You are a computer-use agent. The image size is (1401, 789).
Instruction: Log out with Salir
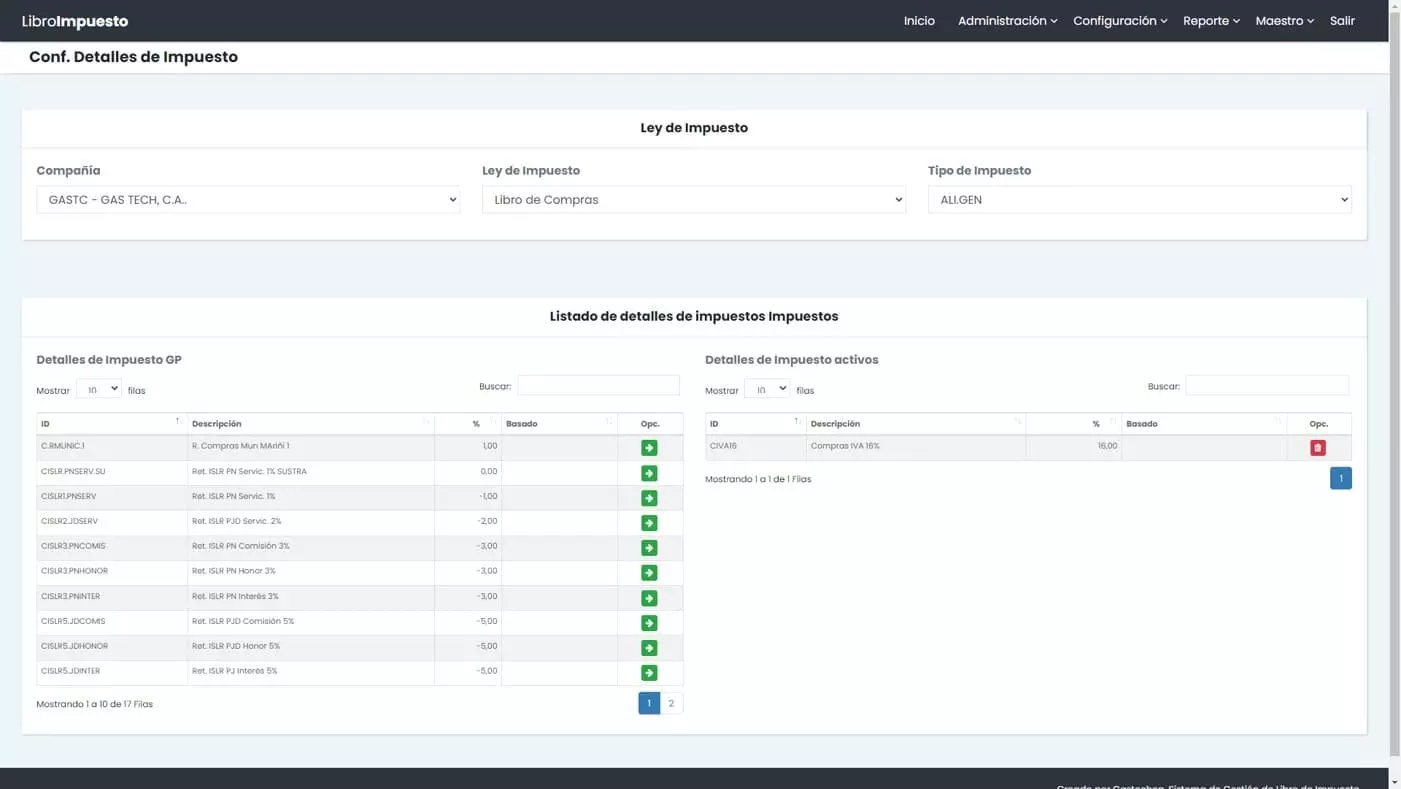click(1342, 21)
